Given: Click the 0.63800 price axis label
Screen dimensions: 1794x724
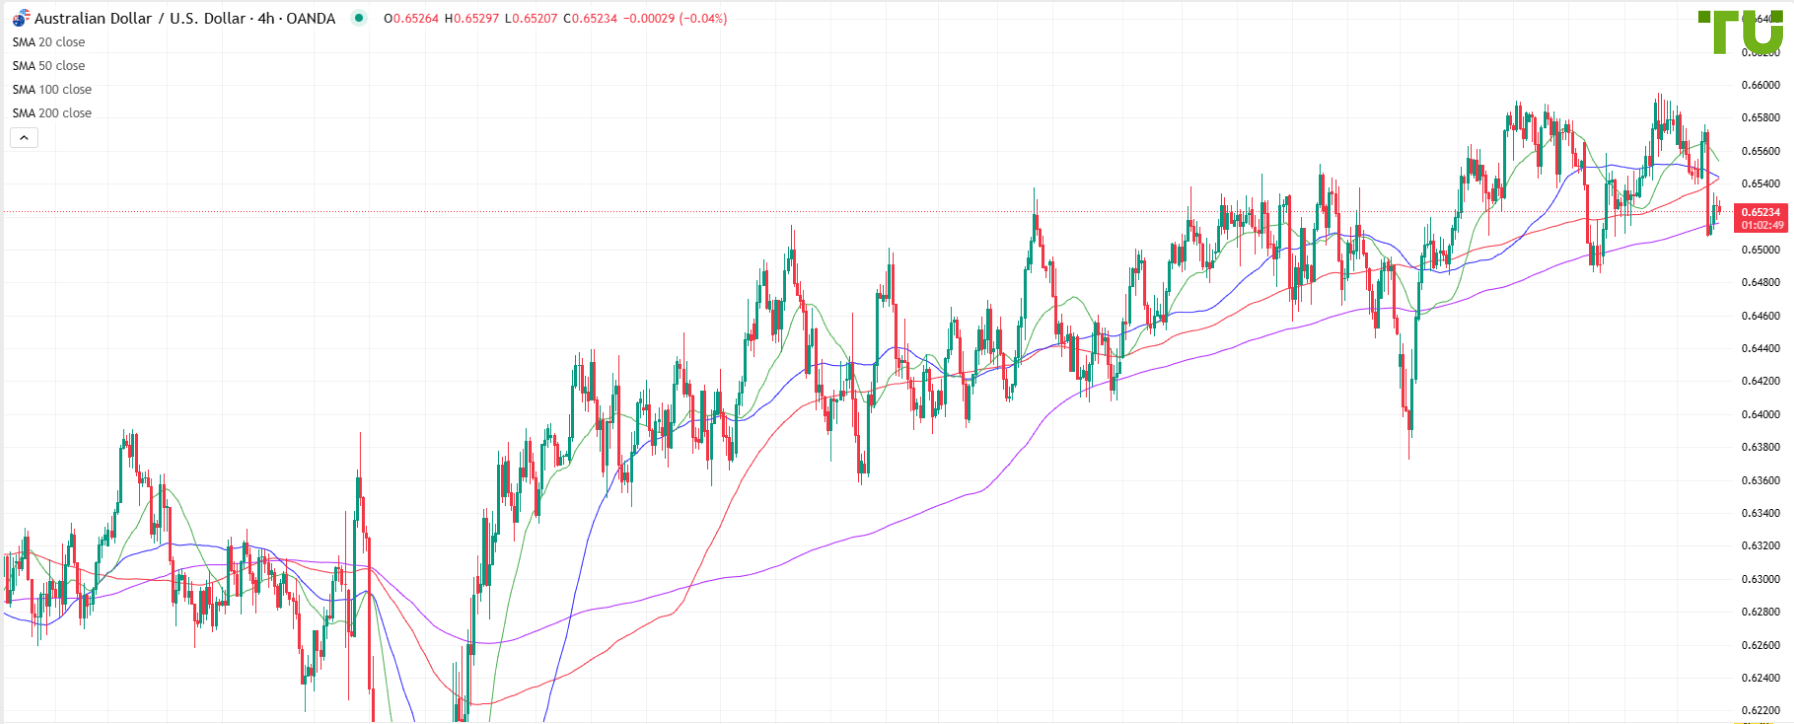Looking at the screenshot, I should [1760, 447].
